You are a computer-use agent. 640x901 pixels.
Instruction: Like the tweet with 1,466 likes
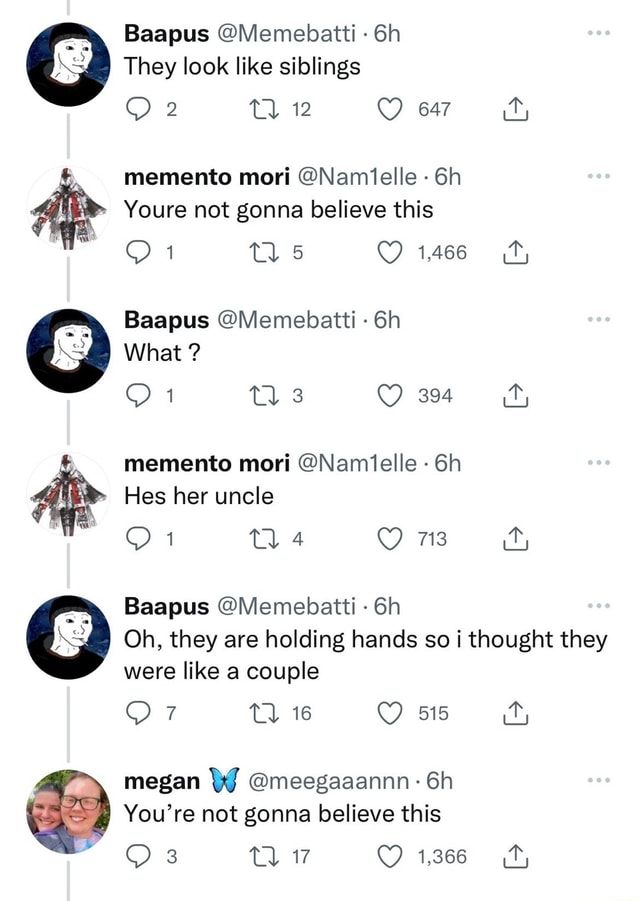[x=390, y=252]
